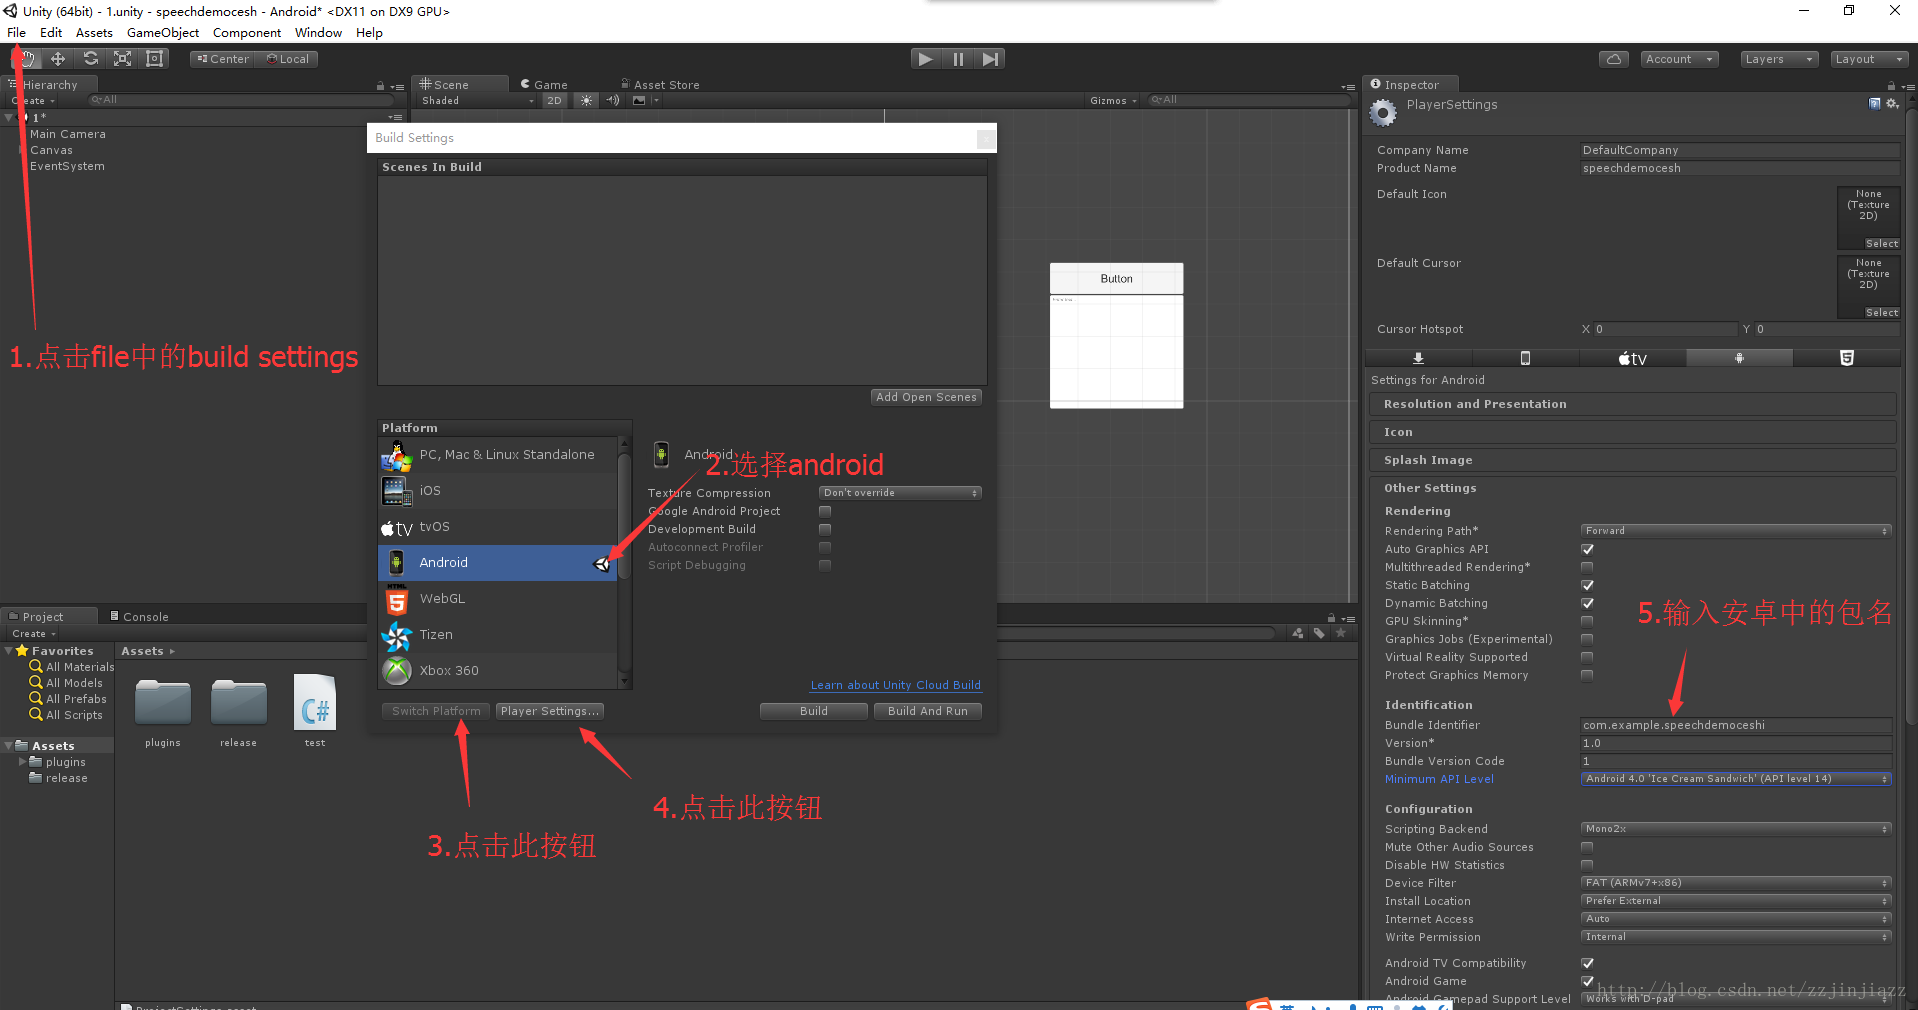Toggle scene audio speaker icon
1918x1010 pixels.
pyautogui.click(x=613, y=100)
